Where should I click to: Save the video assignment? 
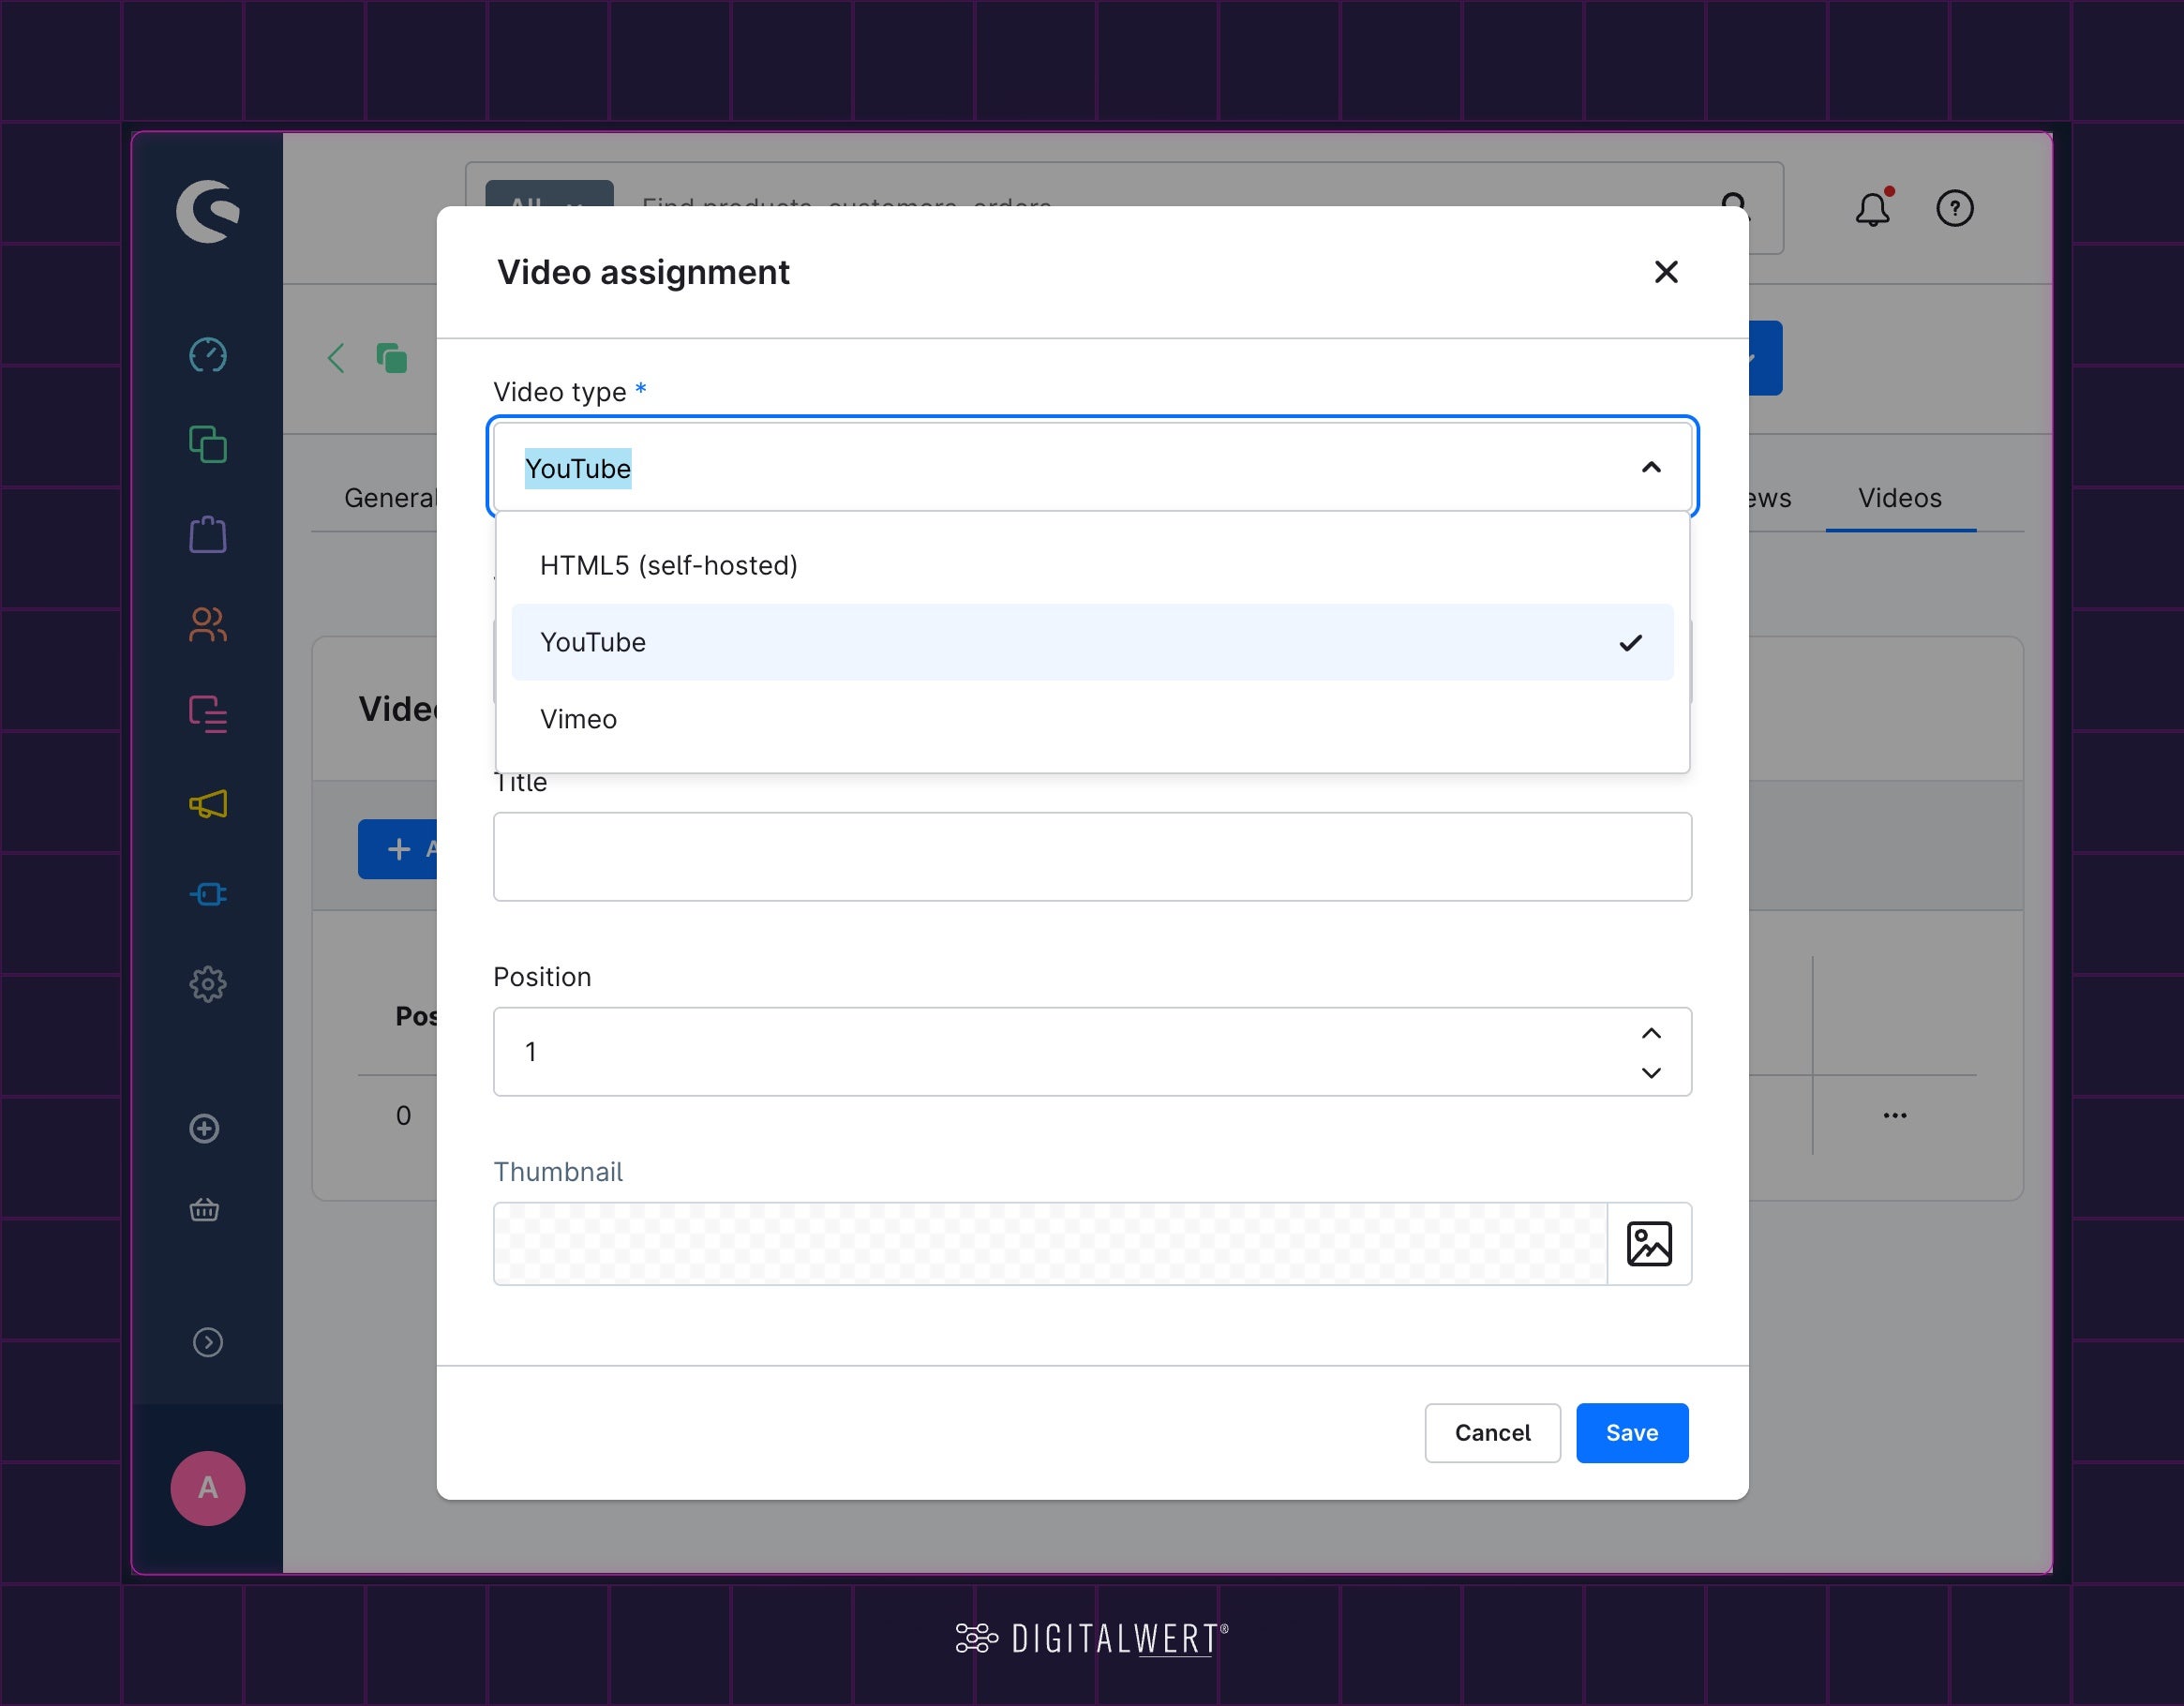[1632, 1433]
